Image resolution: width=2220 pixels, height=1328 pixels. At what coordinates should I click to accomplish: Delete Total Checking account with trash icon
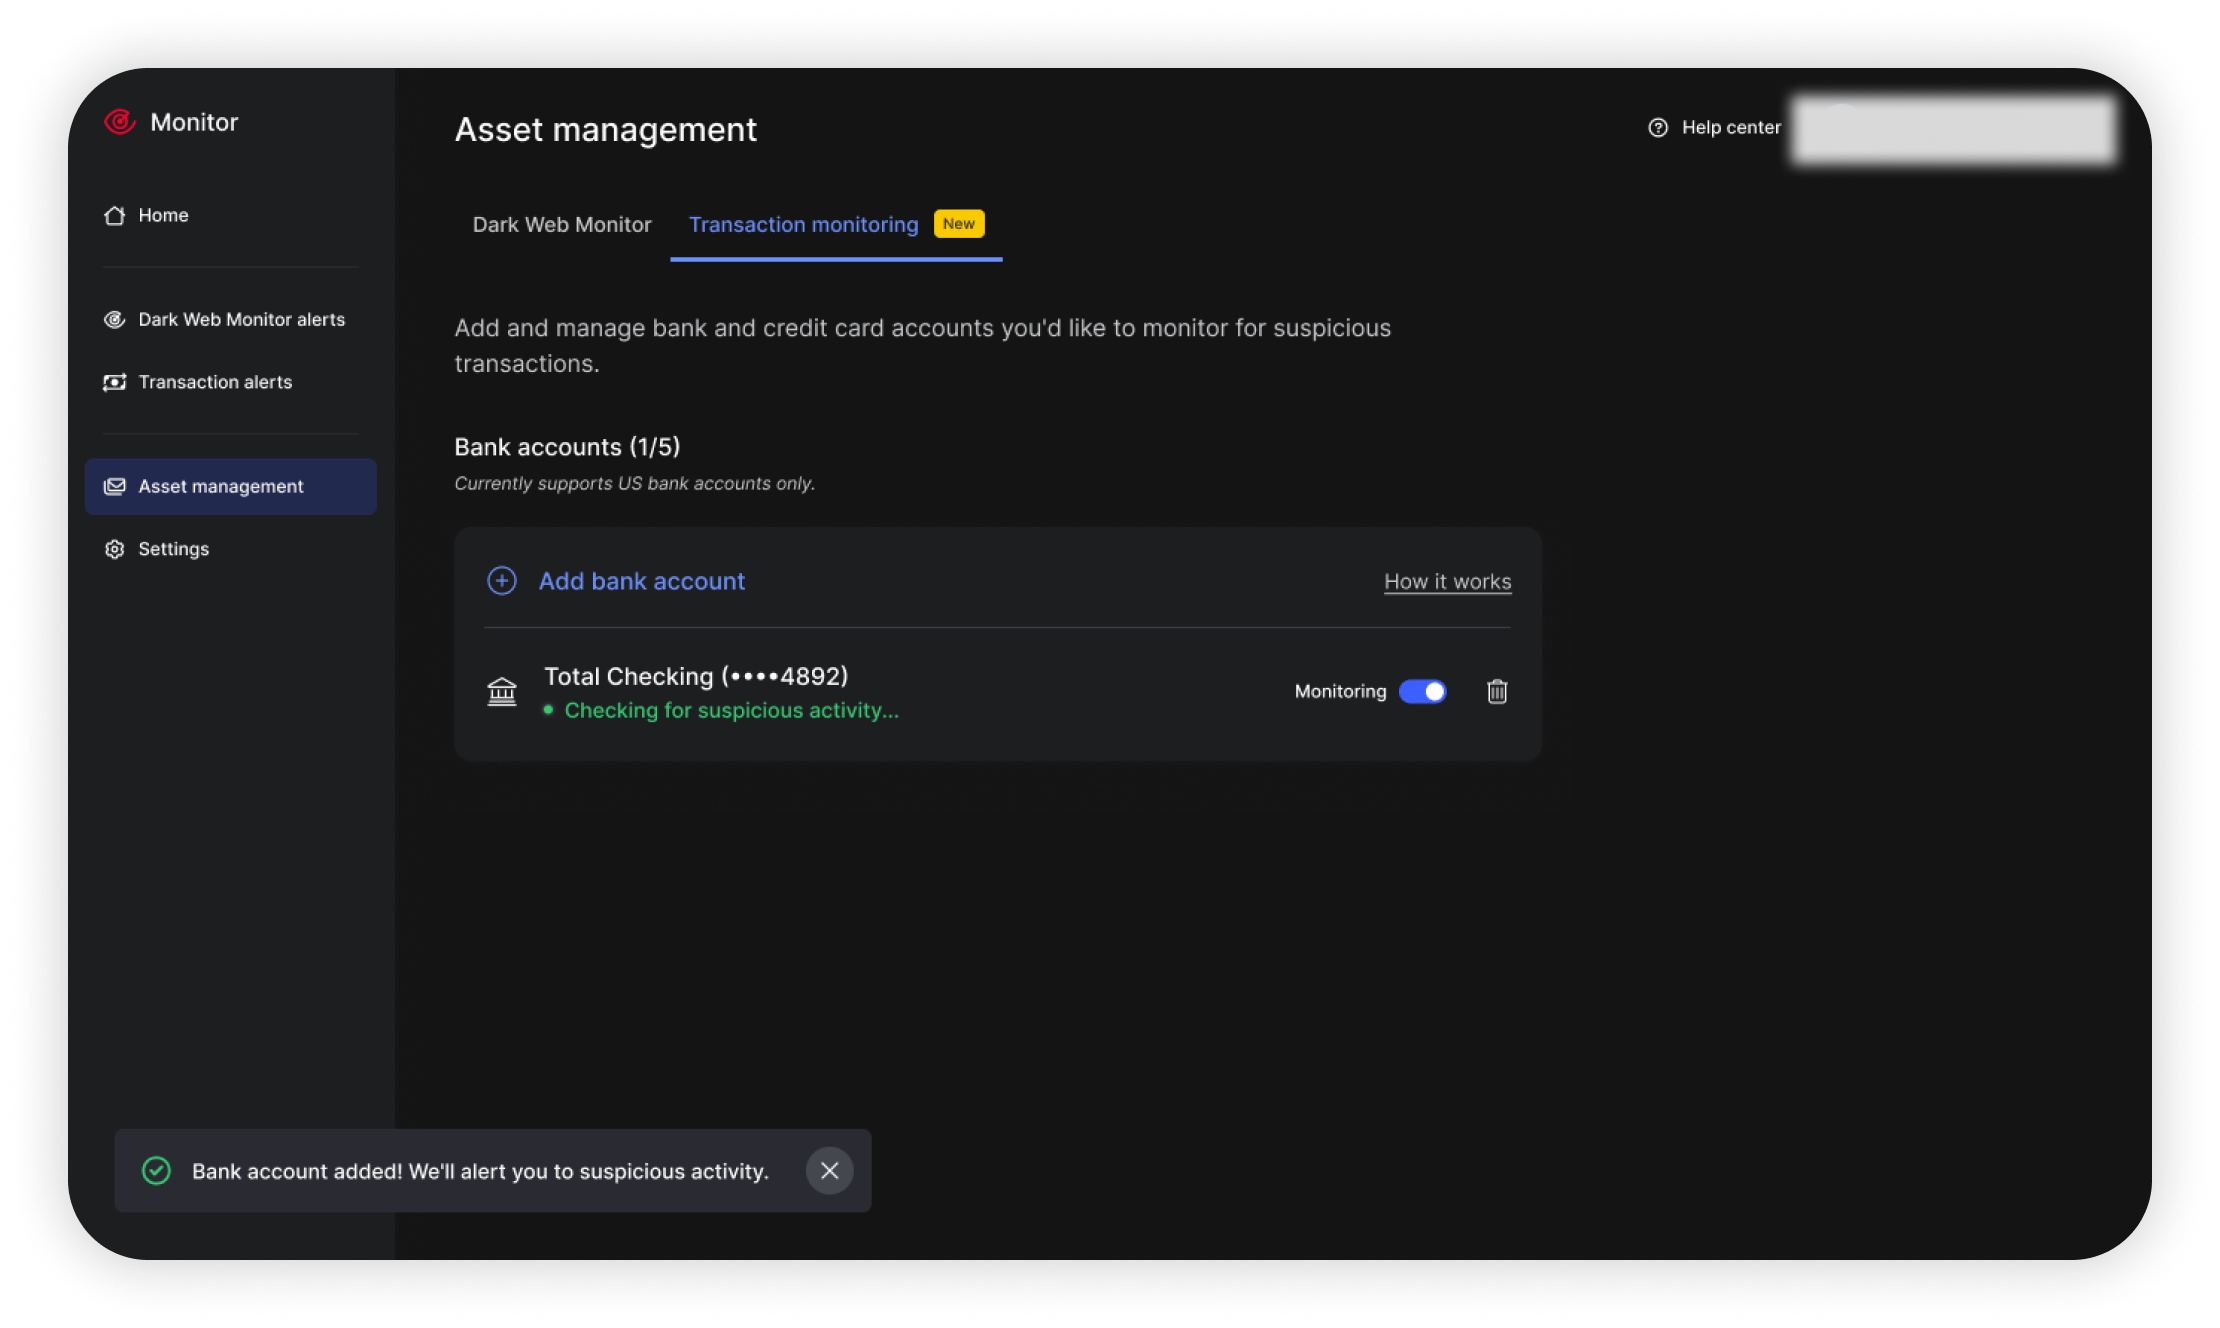pyautogui.click(x=1497, y=691)
